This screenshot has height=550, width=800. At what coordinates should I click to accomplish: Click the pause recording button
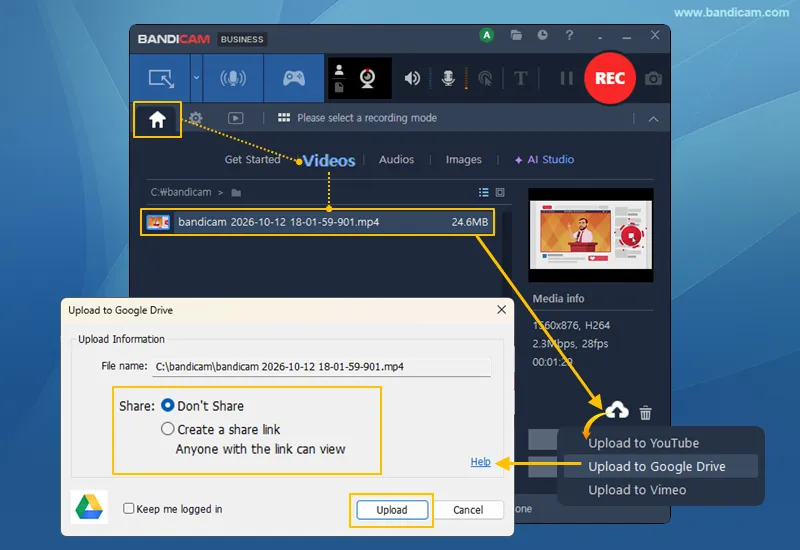point(566,78)
